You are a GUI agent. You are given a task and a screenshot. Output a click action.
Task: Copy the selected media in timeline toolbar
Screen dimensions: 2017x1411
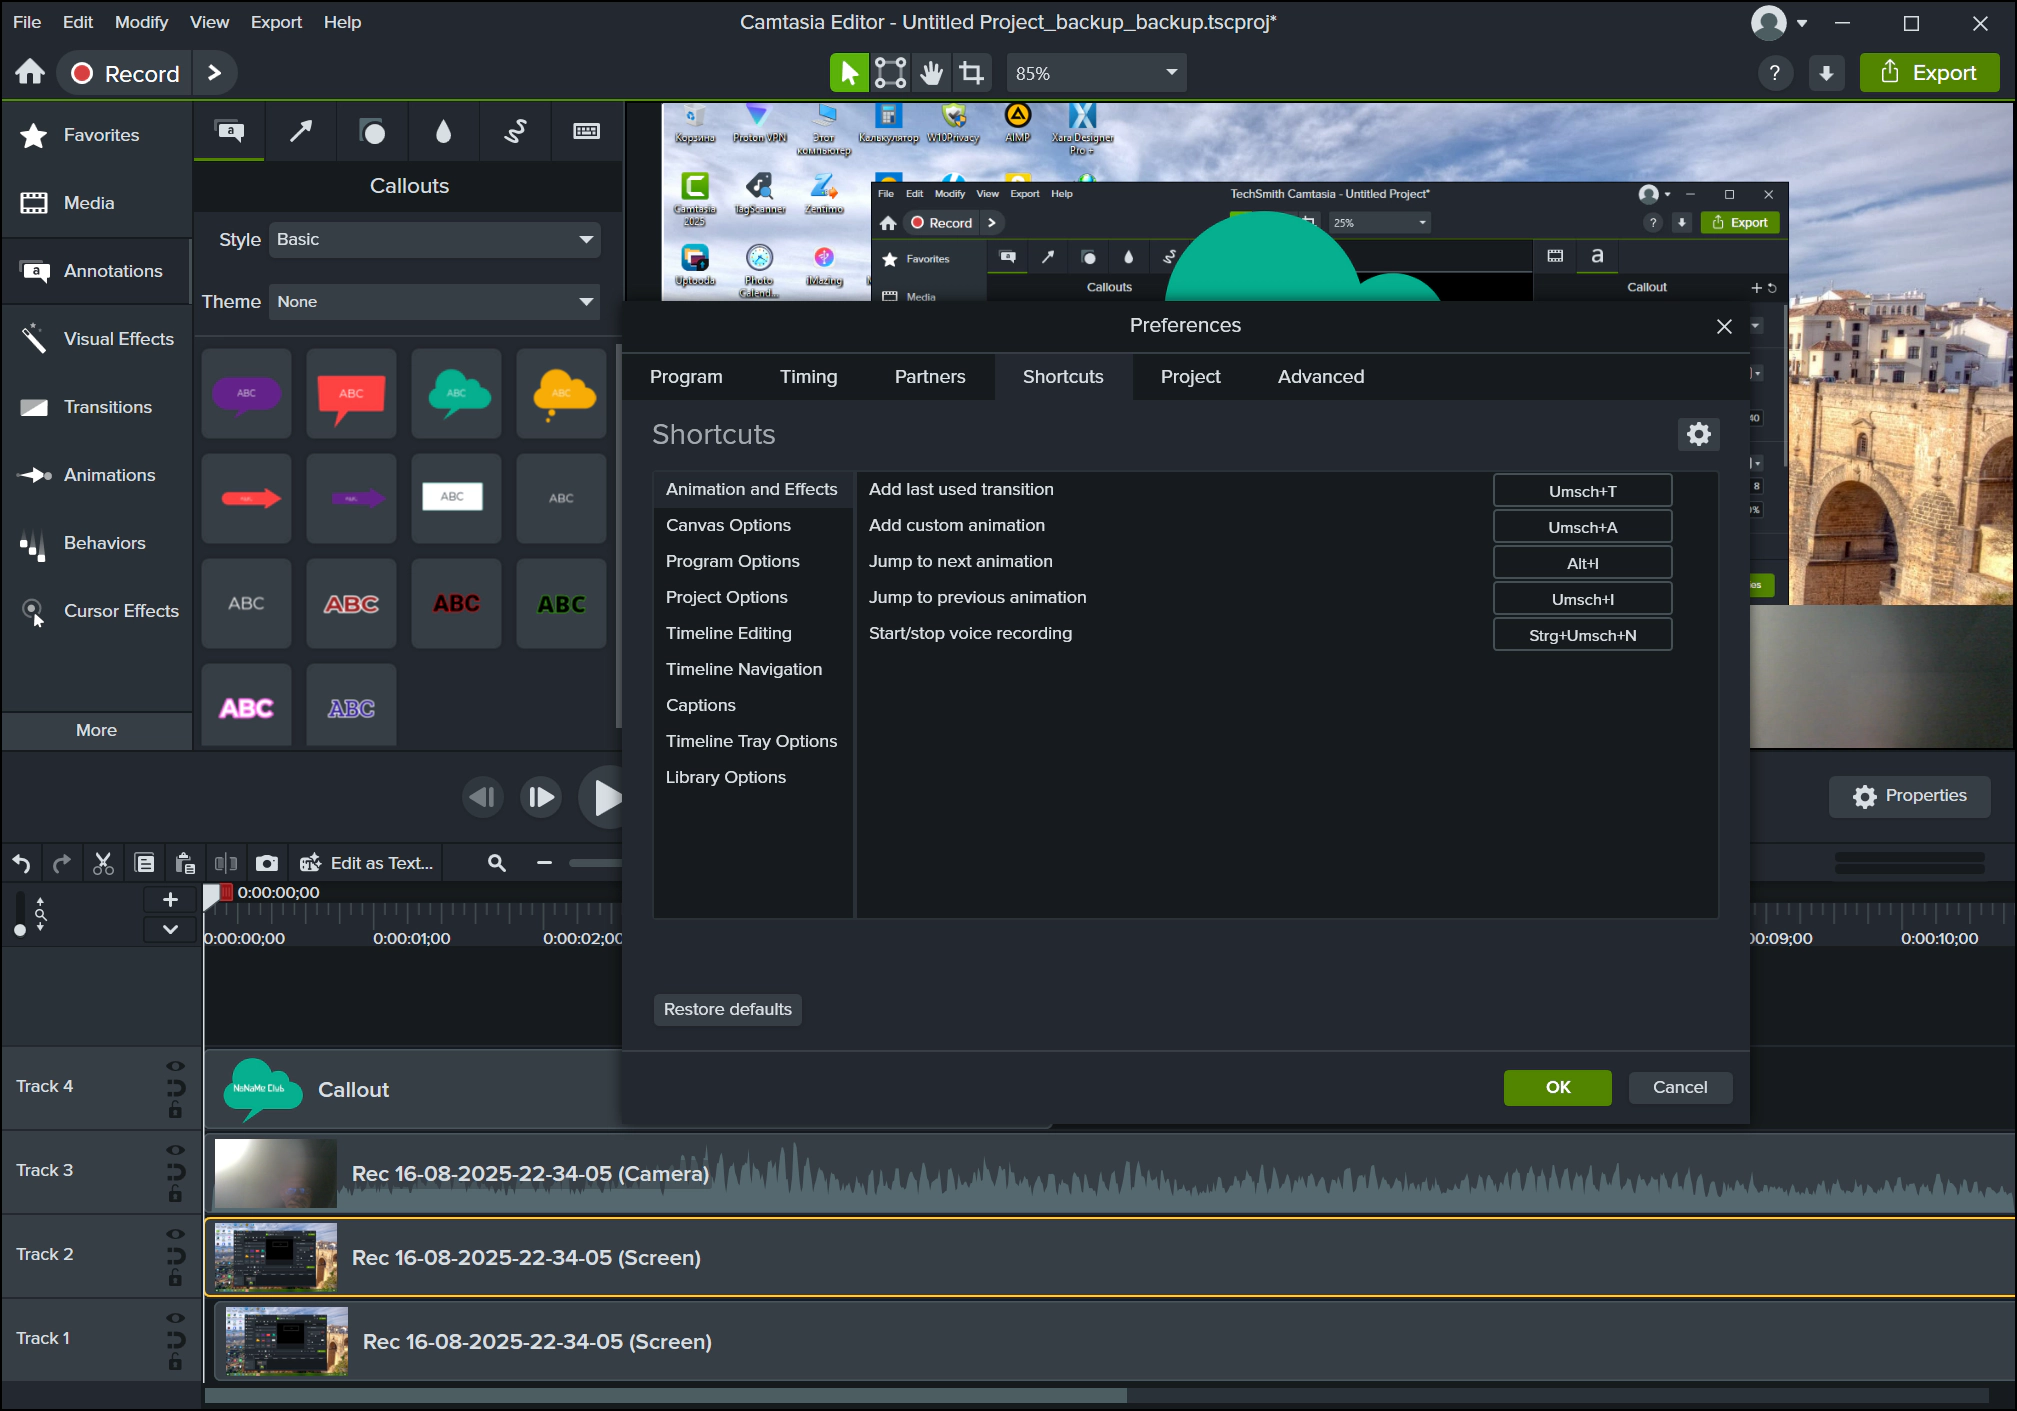[x=144, y=863]
